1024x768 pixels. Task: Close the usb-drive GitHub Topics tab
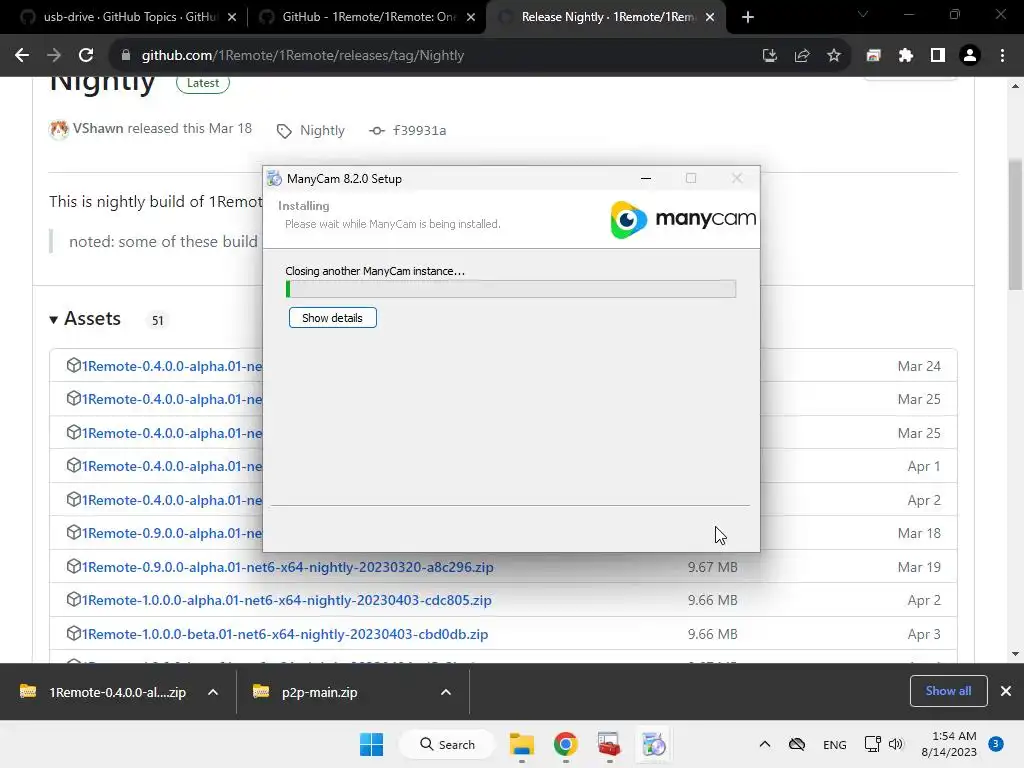(232, 17)
